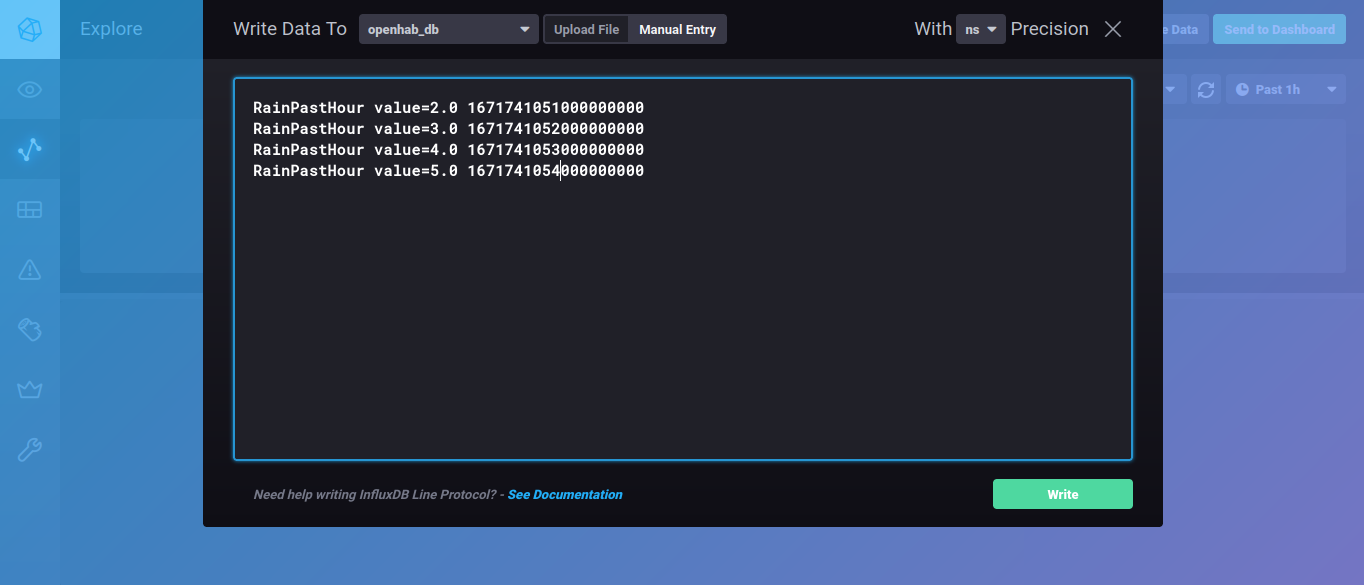The image size is (1364, 585).
Task: Open the Dashboards grid icon
Action: 30,210
